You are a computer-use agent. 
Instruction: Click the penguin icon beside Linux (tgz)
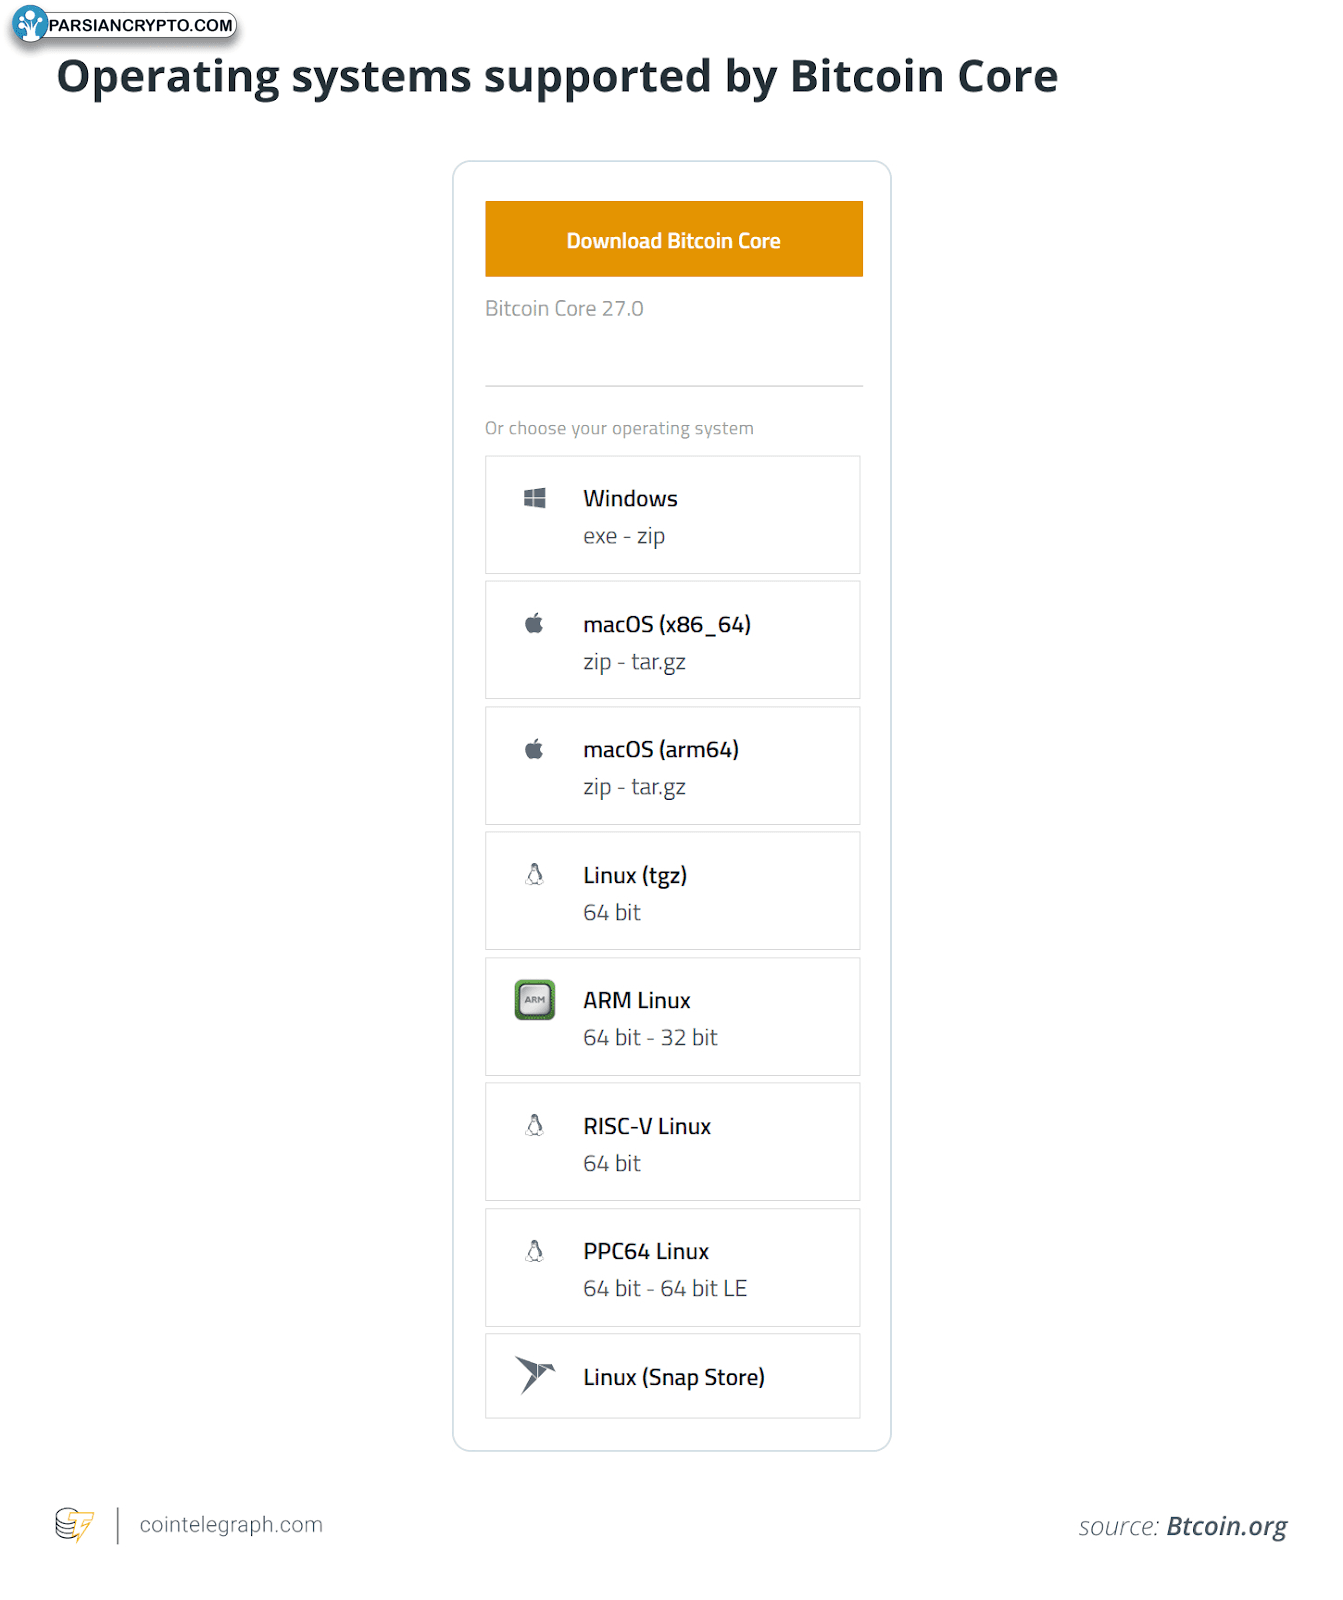[x=535, y=874]
